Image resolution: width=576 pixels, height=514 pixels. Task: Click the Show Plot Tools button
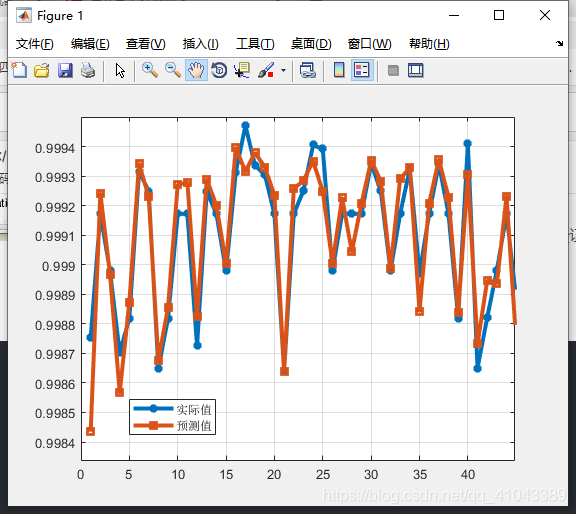415,70
